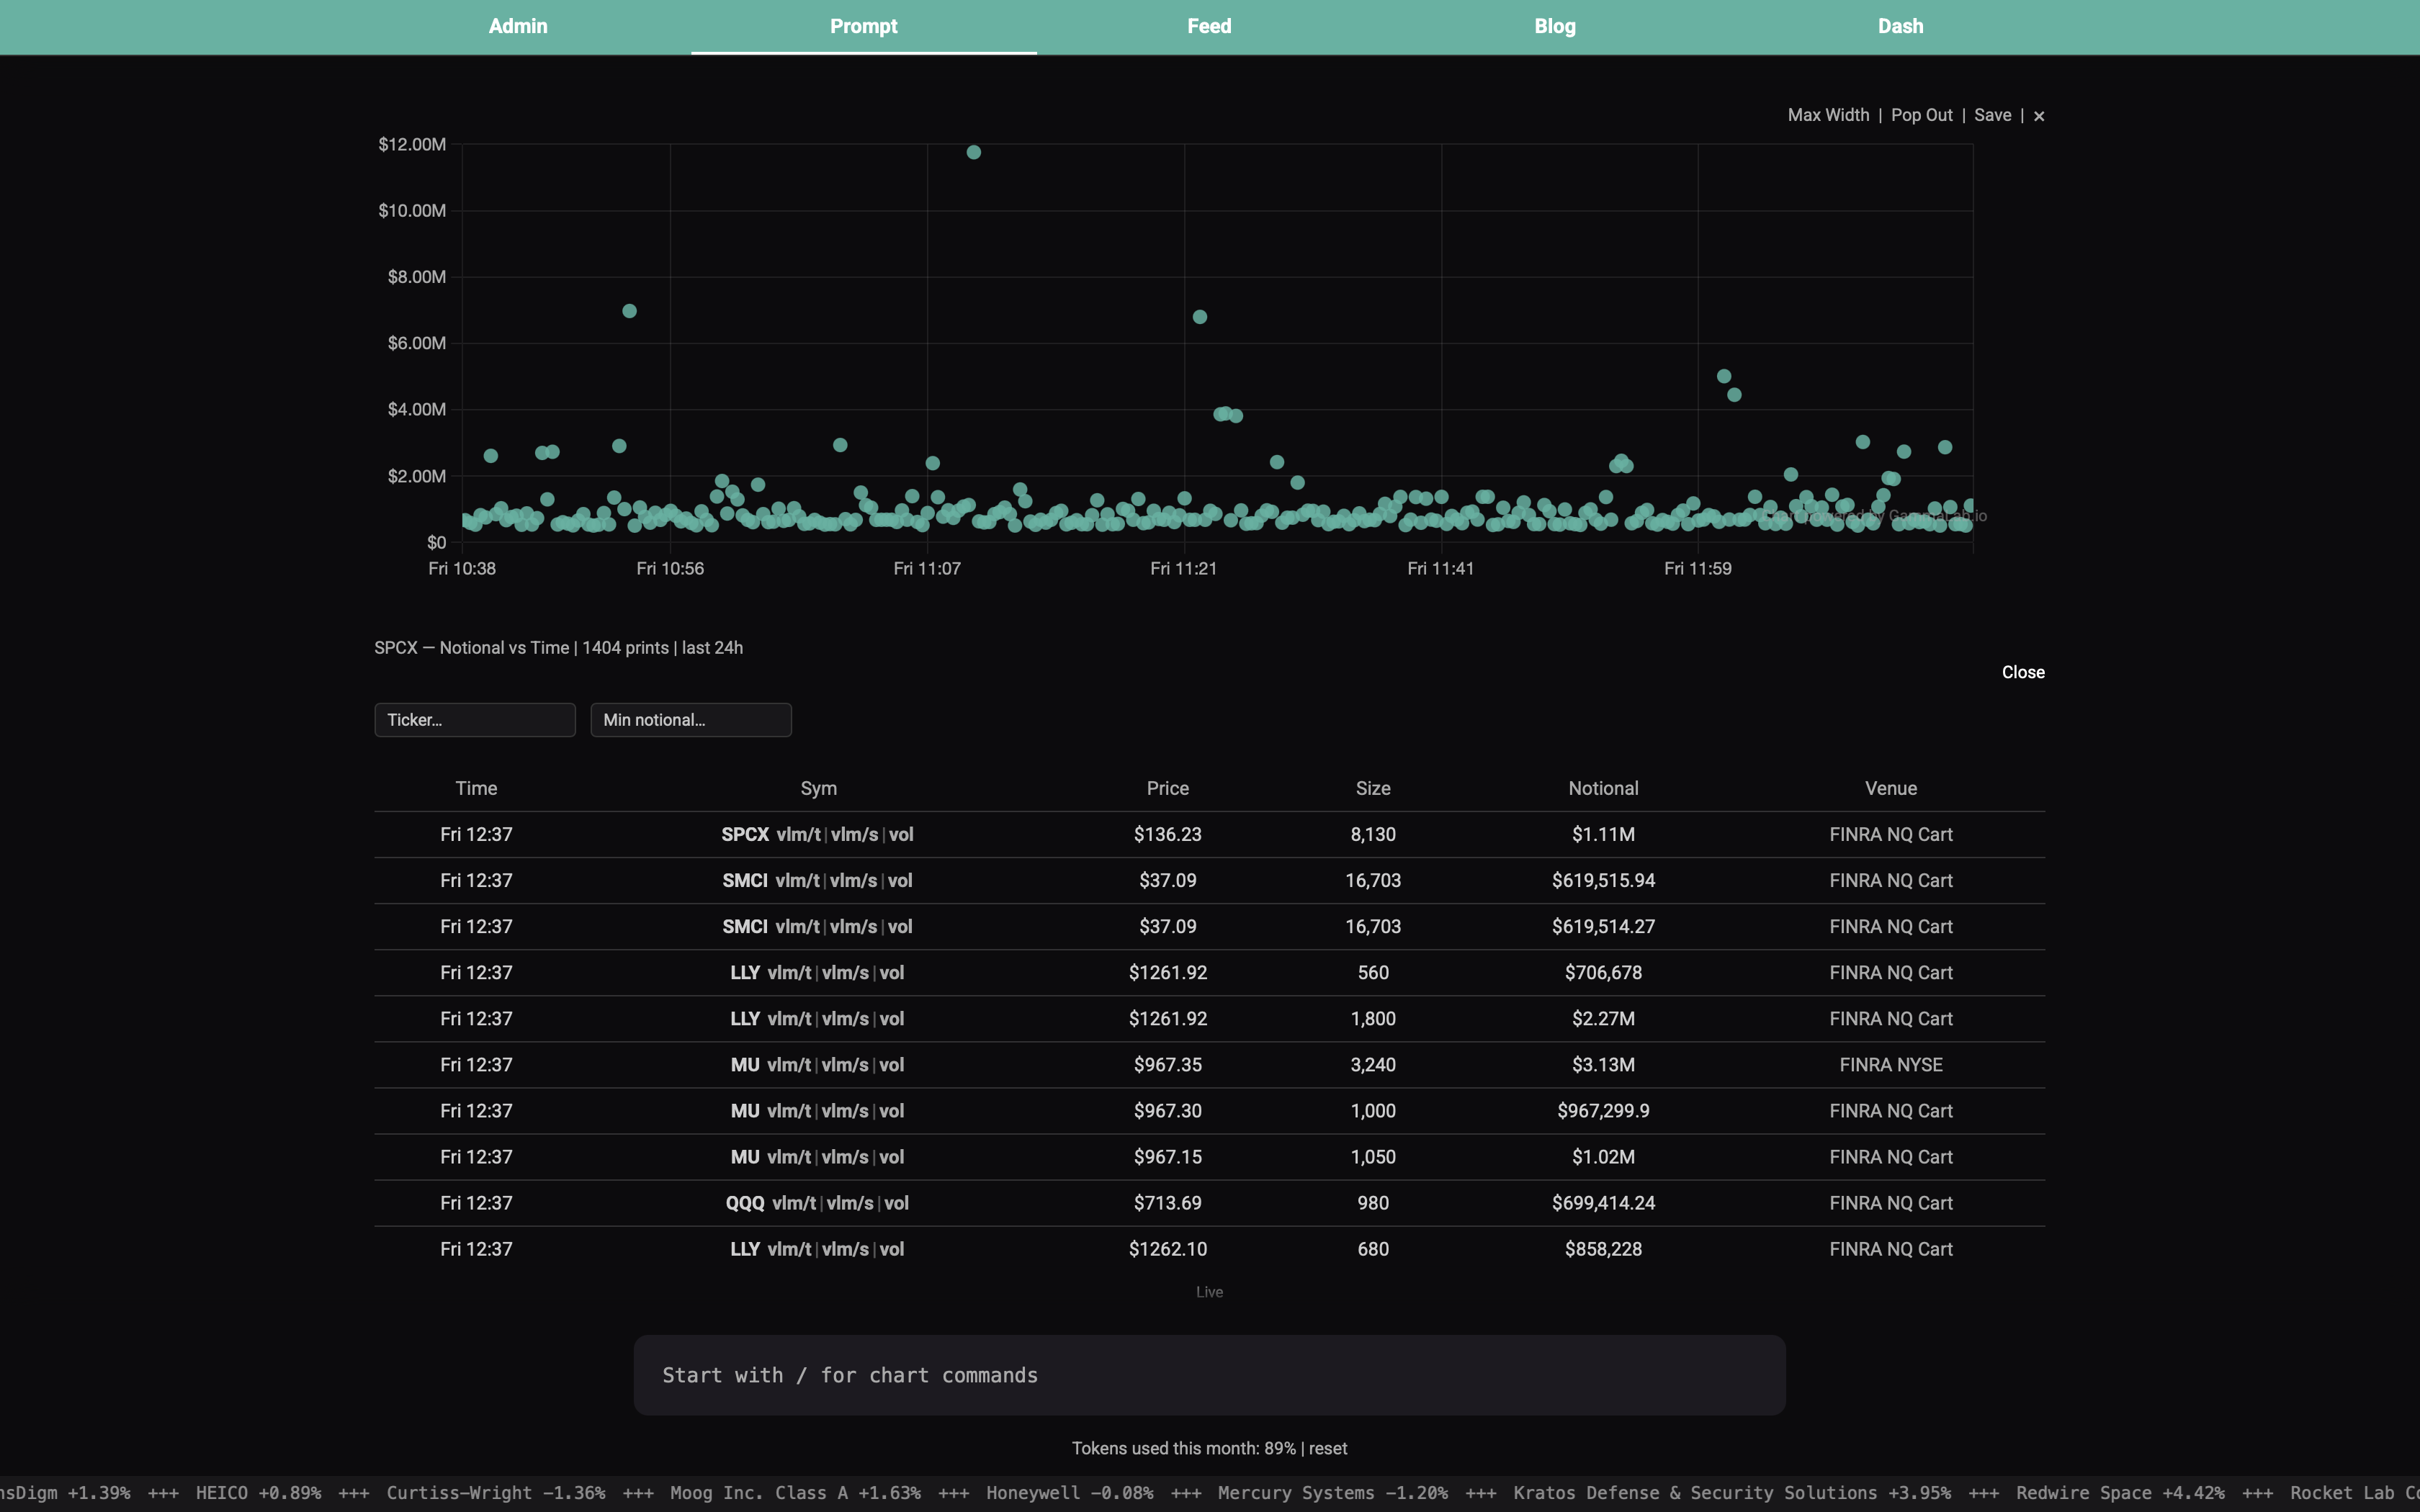
Task: Open the Feed tab
Action: point(1209,26)
